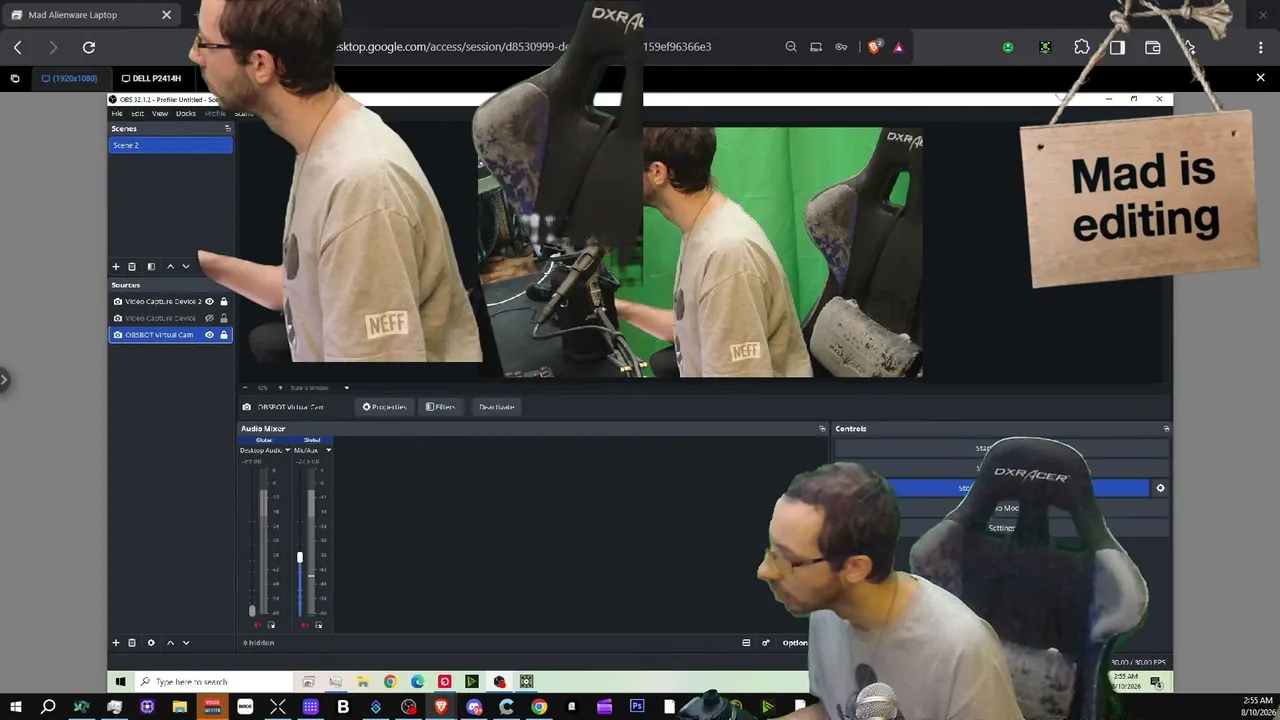This screenshot has height=720, width=1280.
Task: Undock the Controls panel
Action: coord(1166,429)
